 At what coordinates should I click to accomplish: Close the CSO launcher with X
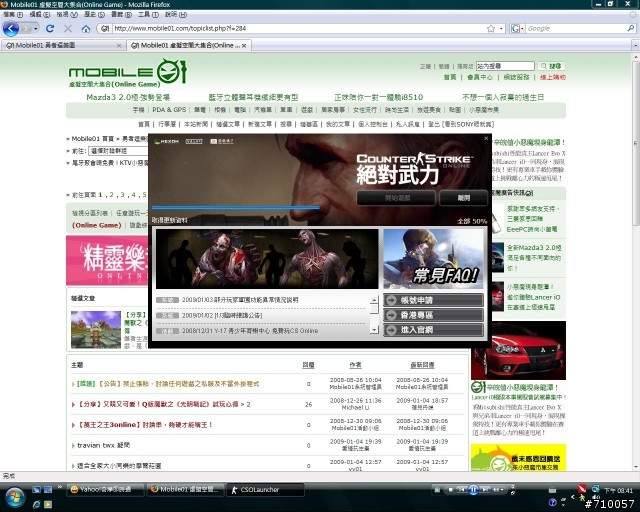486,138
